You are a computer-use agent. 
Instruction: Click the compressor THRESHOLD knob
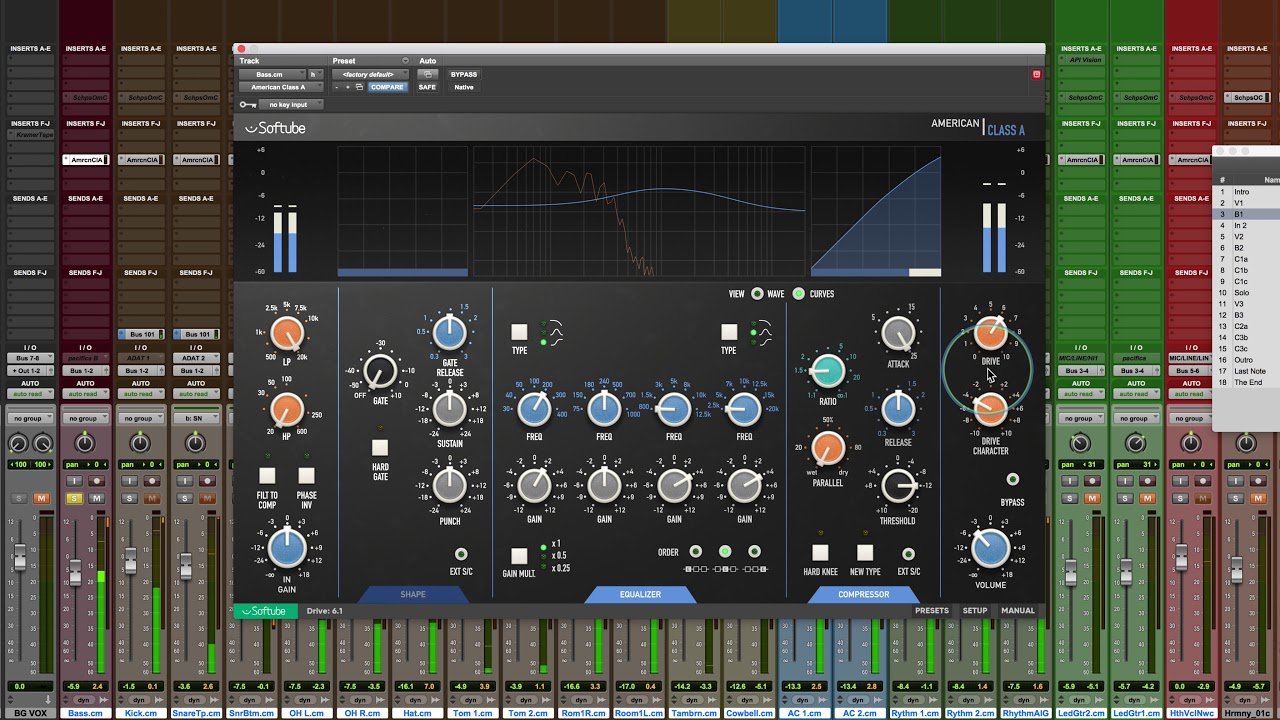coord(898,486)
